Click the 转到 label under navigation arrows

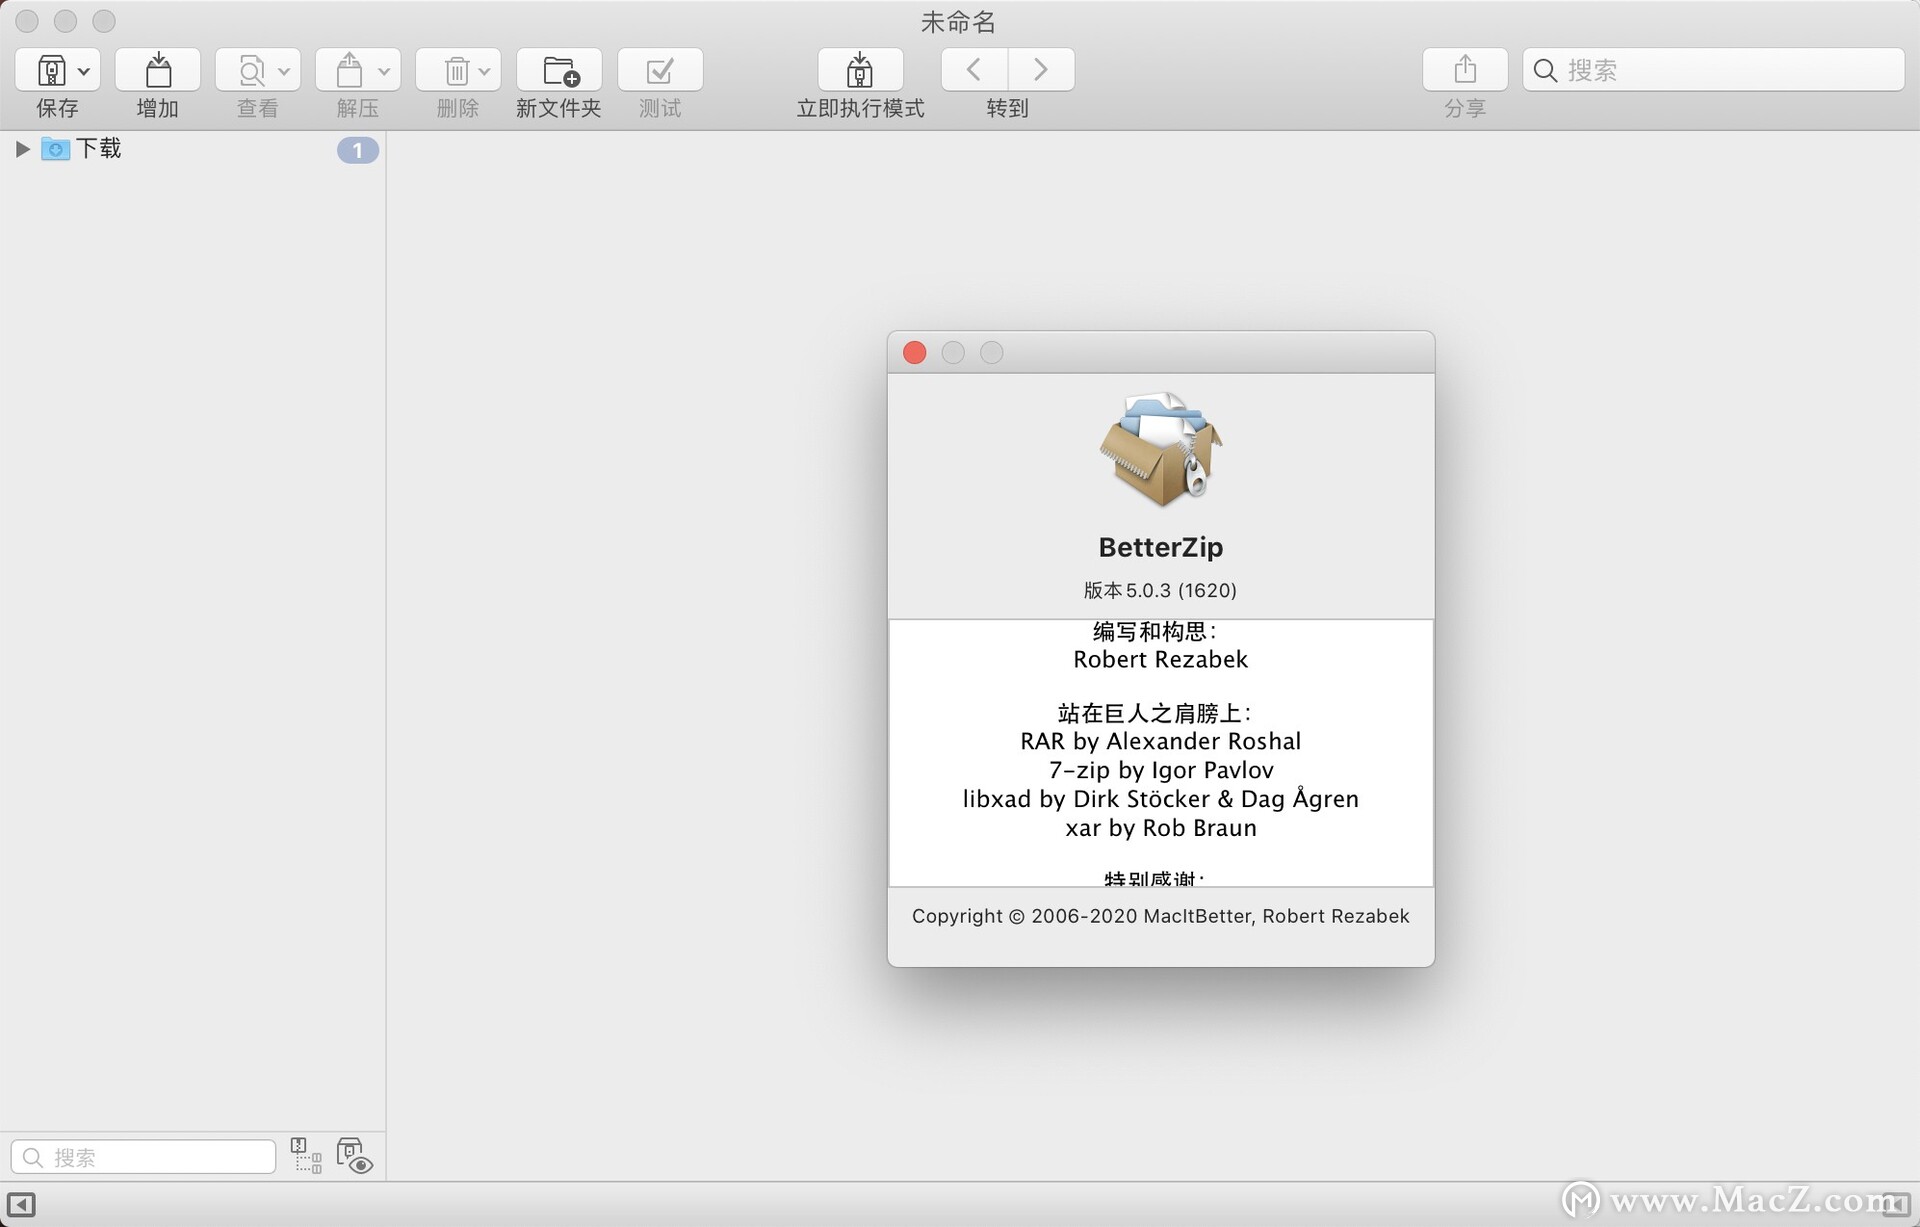1007,108
